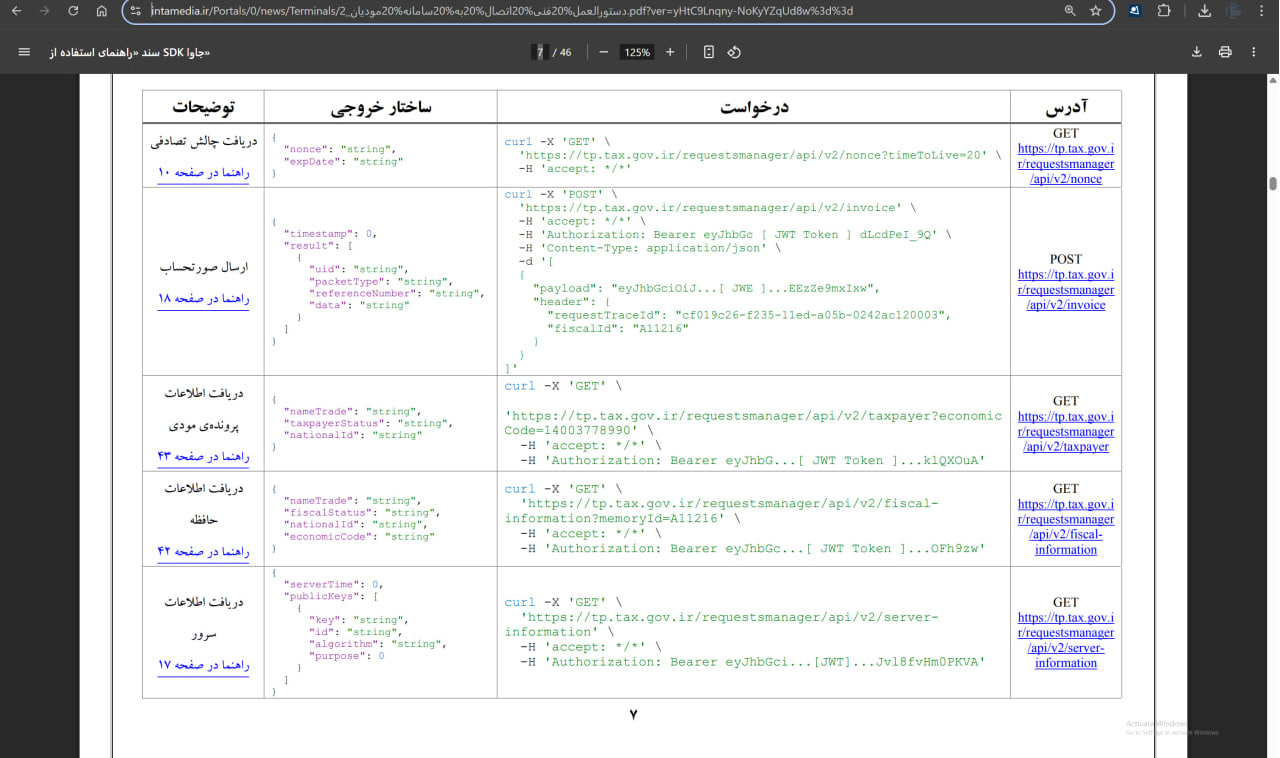The width and height of the screenshot is (1280, 758).
Task: Open the api/v2/invoice URL link
Action: [x=1066, y=290]
